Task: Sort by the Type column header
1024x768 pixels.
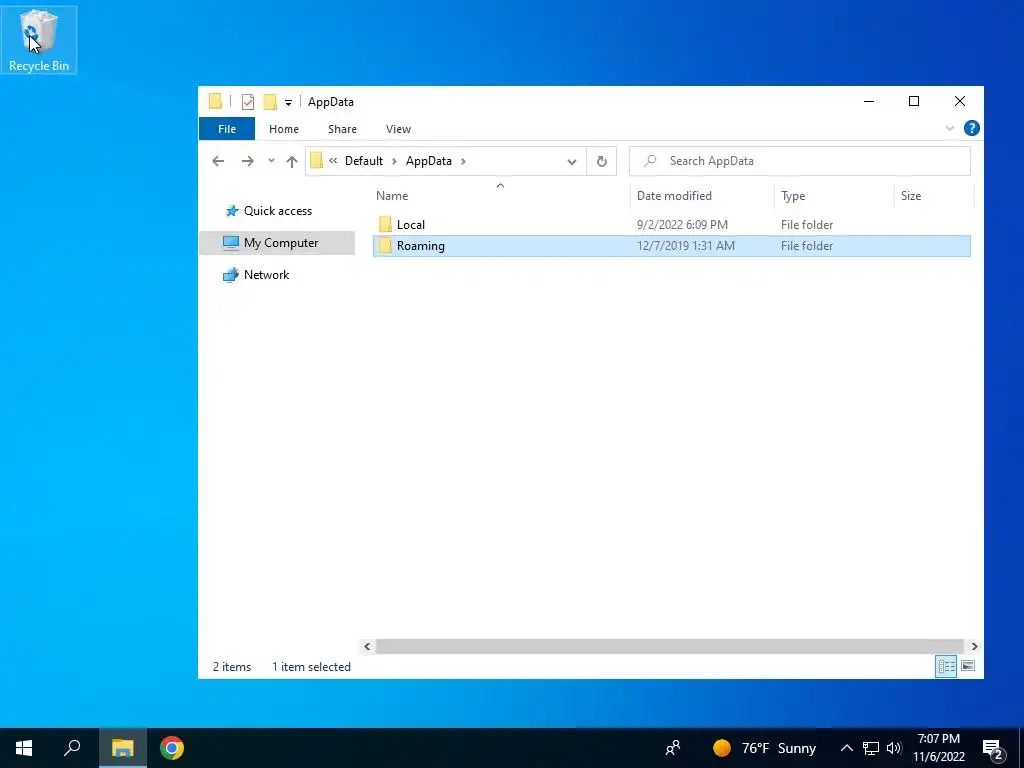Action: point(834,195)
